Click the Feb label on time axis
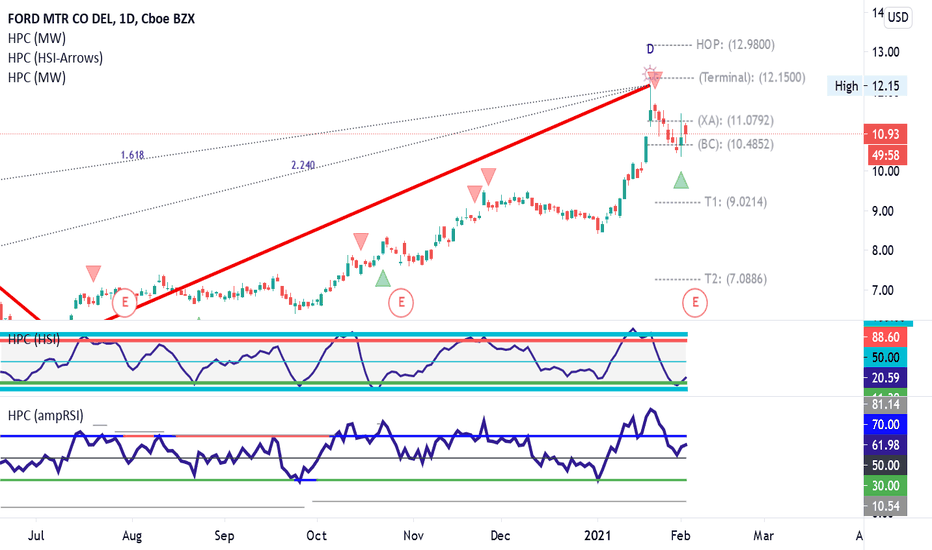 681,536
